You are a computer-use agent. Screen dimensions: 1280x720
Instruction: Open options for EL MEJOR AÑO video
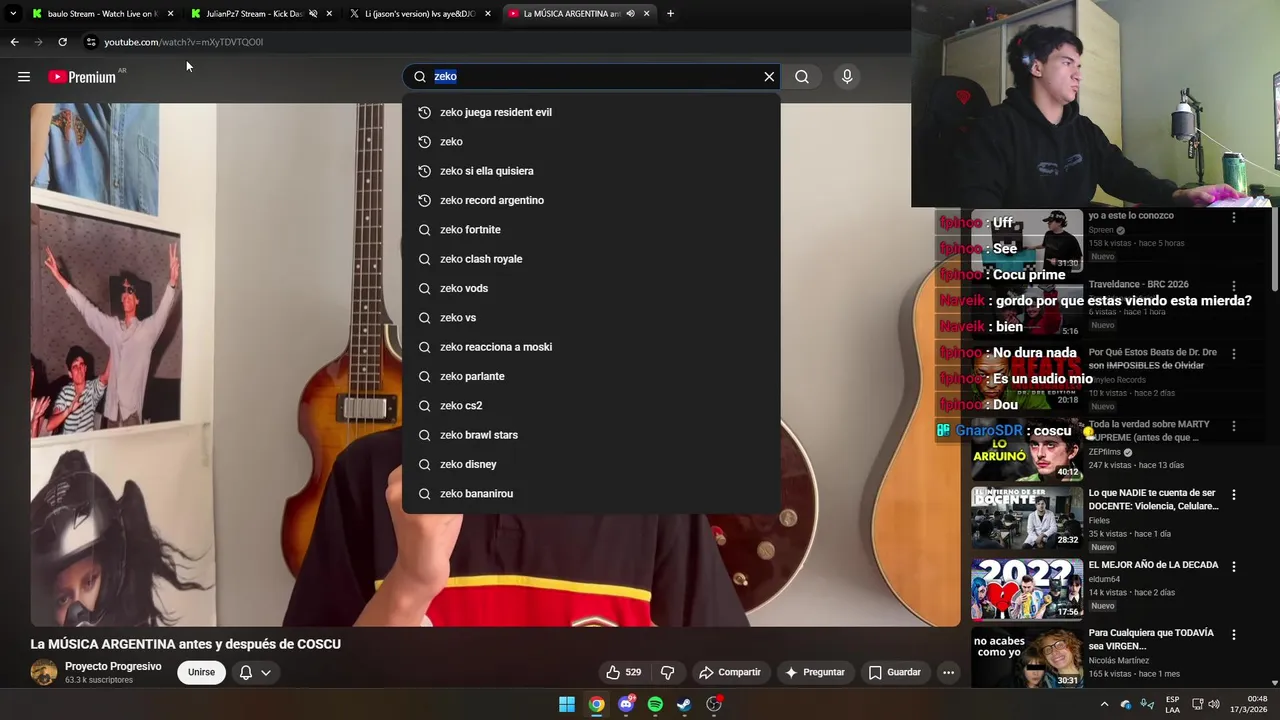click(1234, 567)
